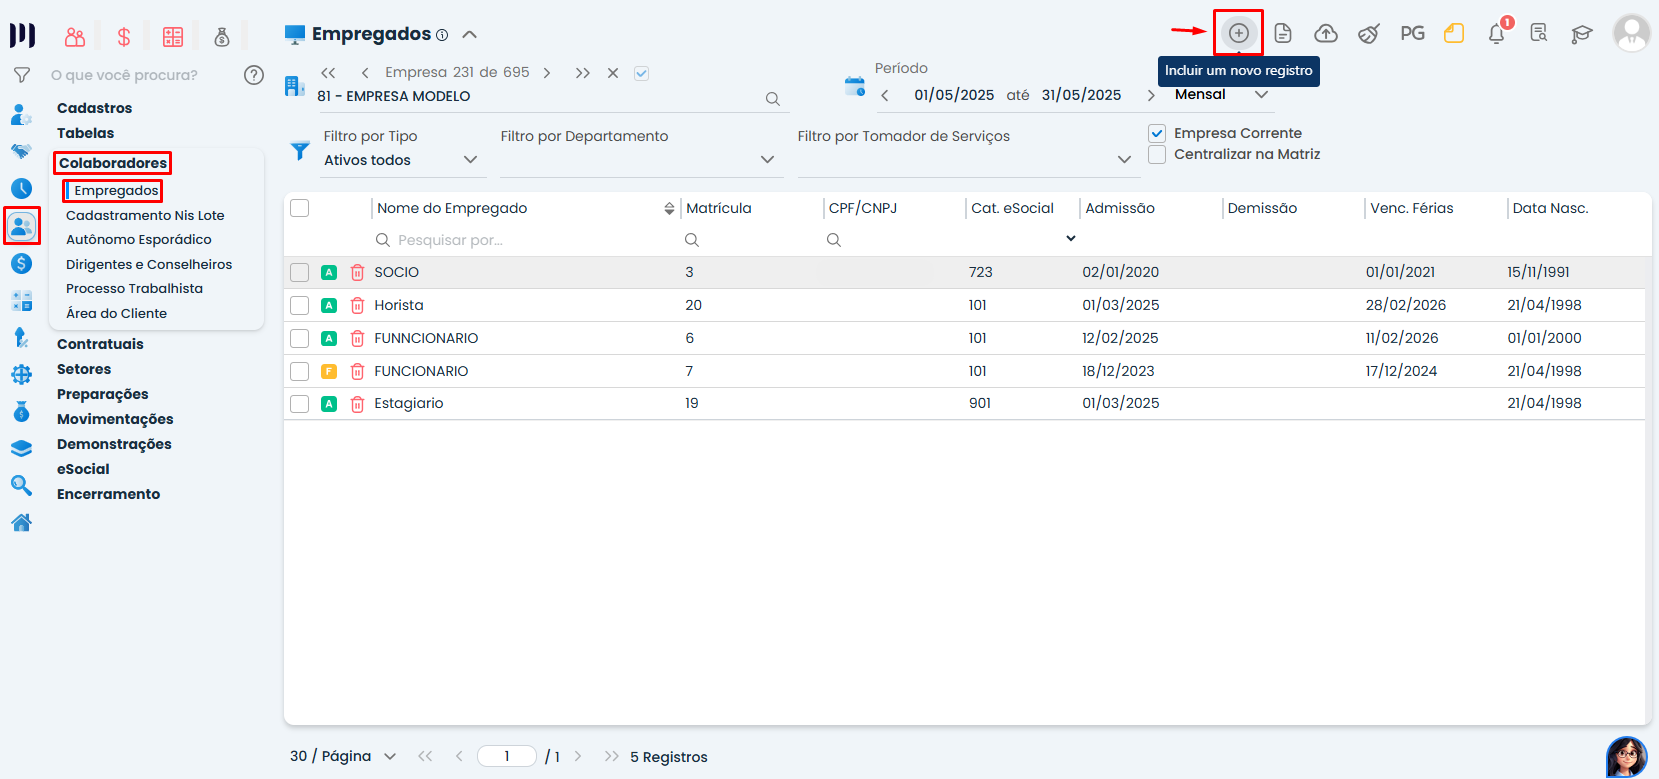Viewport: 1659px width, 779px height.
Task: Open the Contratuais menu section
Action: (x=100, y=344)
